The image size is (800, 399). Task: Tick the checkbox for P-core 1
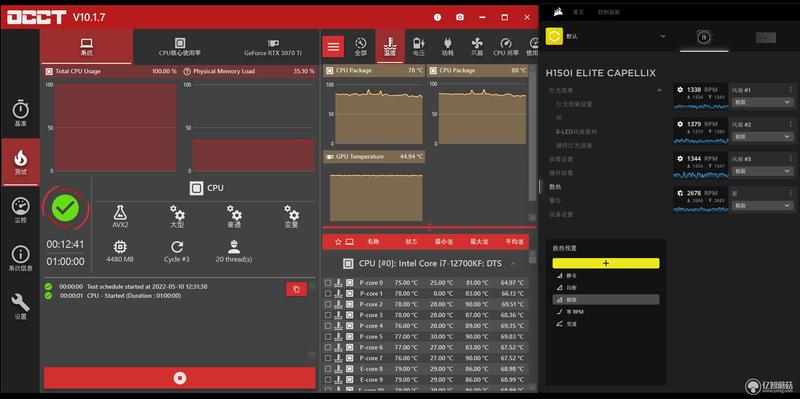(x=328, y=293)
